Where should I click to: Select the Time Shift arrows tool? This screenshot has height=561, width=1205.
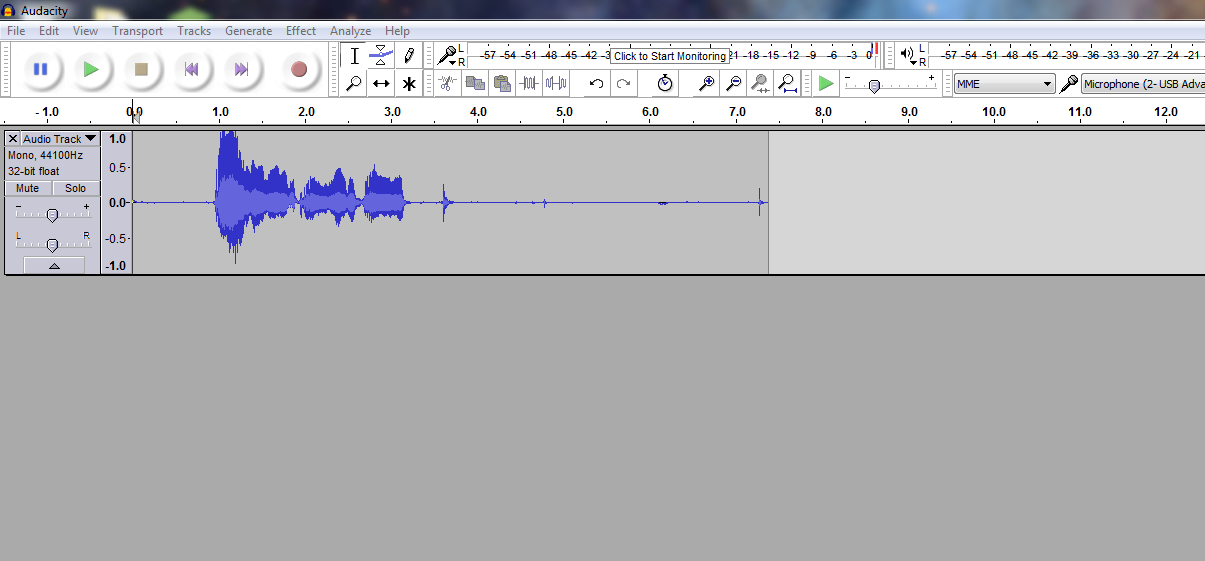pyautogui.click(x=381, y=84)
